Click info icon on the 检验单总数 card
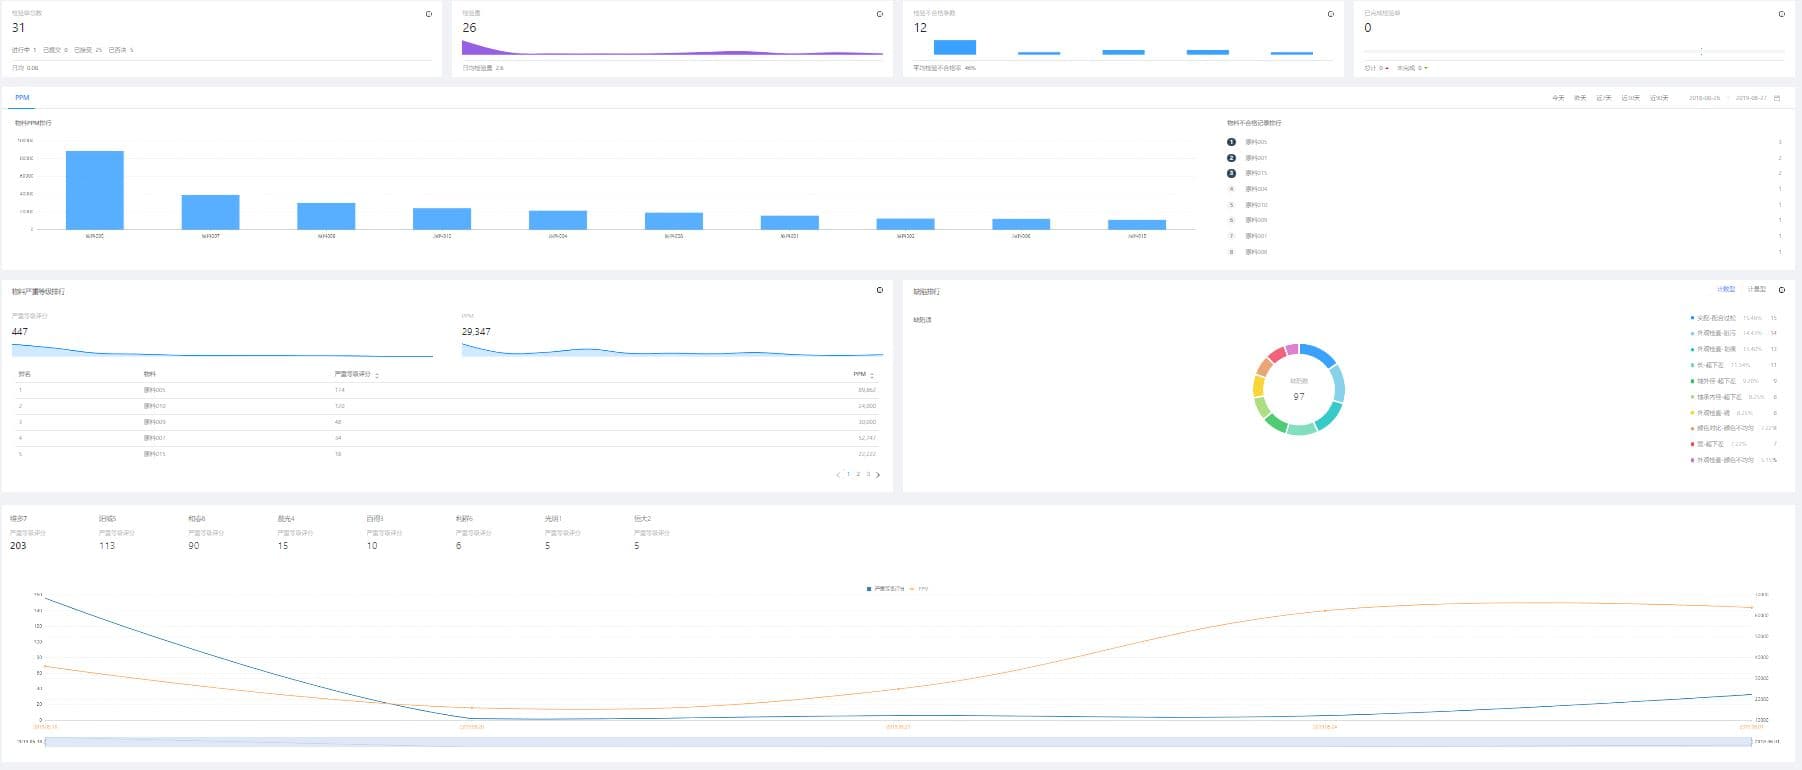Screen dimensions: 1802x770 pyautogui.click(x=429, y=14)
